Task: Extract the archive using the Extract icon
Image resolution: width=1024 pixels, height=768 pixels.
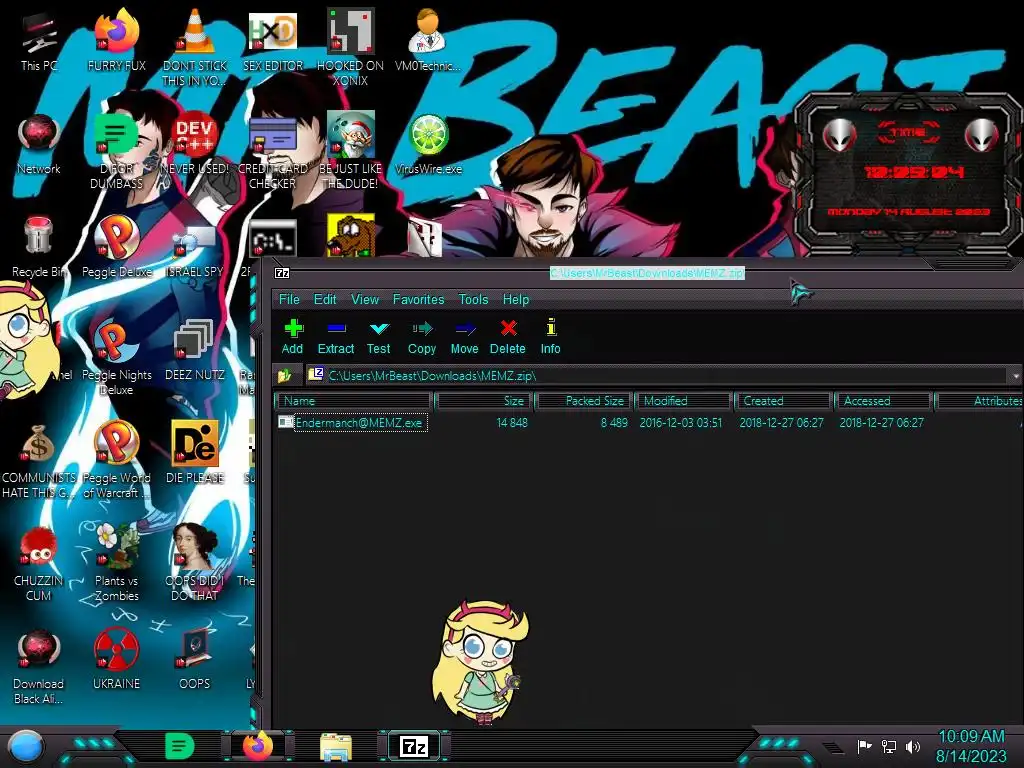Action: (x=336, y=337)
